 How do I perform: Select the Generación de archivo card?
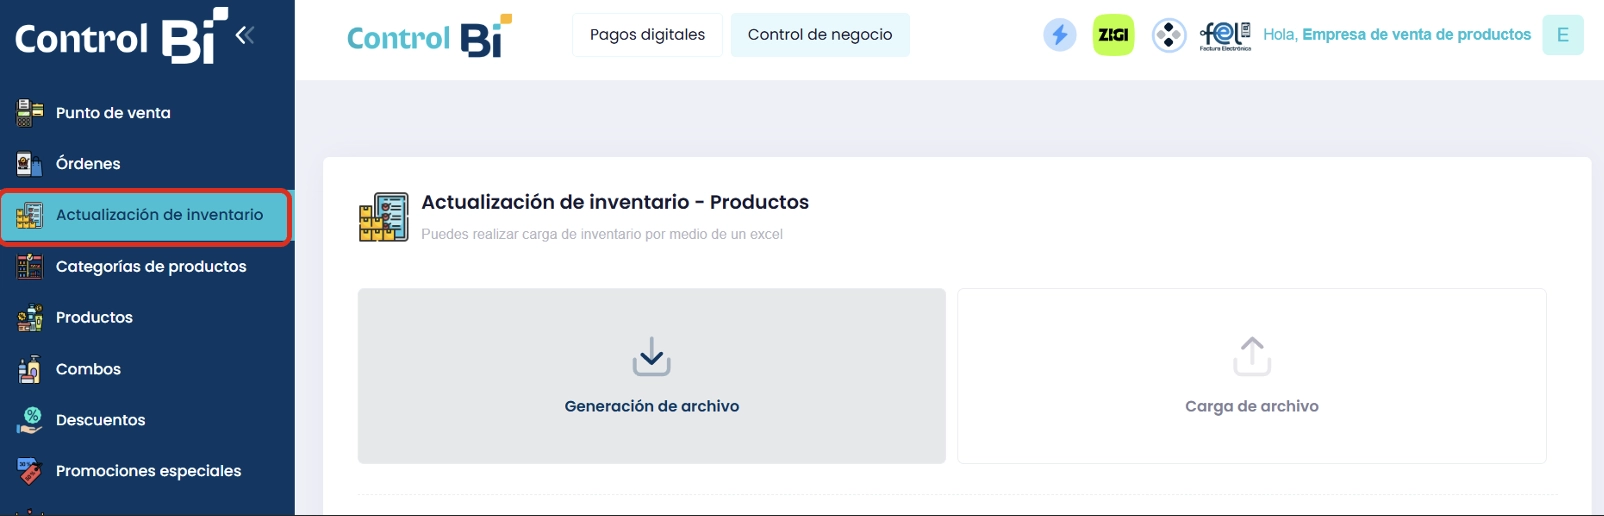tap(652, 376)
